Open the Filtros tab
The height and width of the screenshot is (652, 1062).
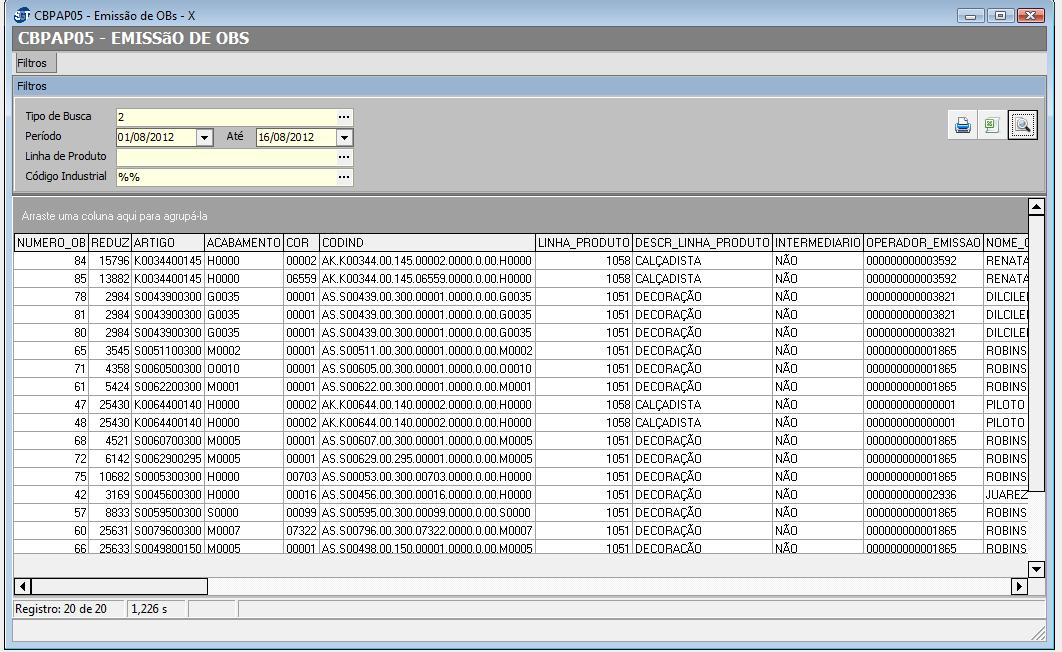pyautogui.click(x=32, y=63)
